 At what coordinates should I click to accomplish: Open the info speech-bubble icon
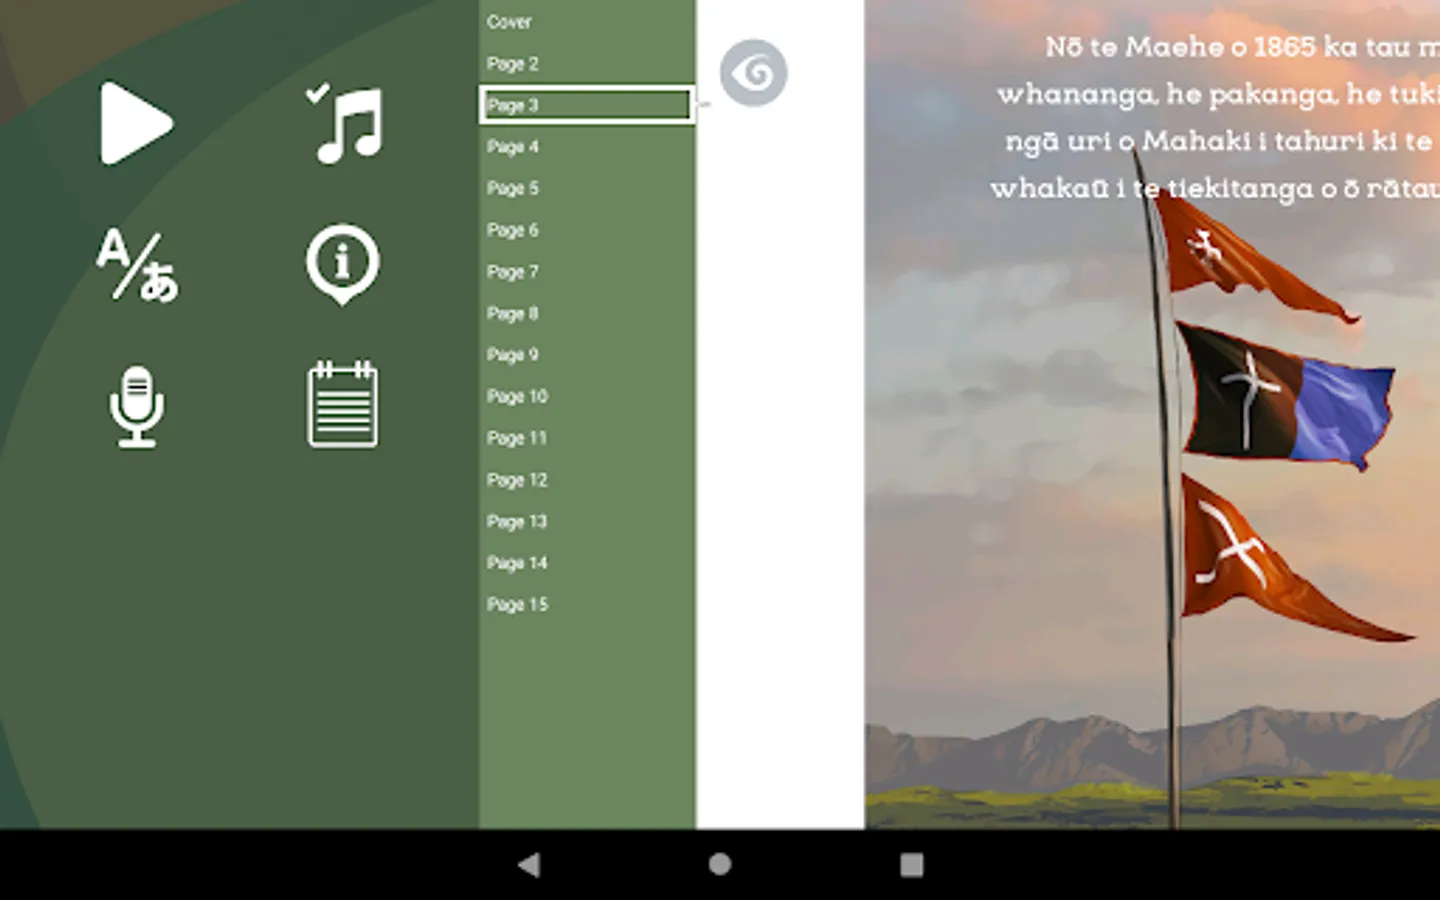[343, 264]
